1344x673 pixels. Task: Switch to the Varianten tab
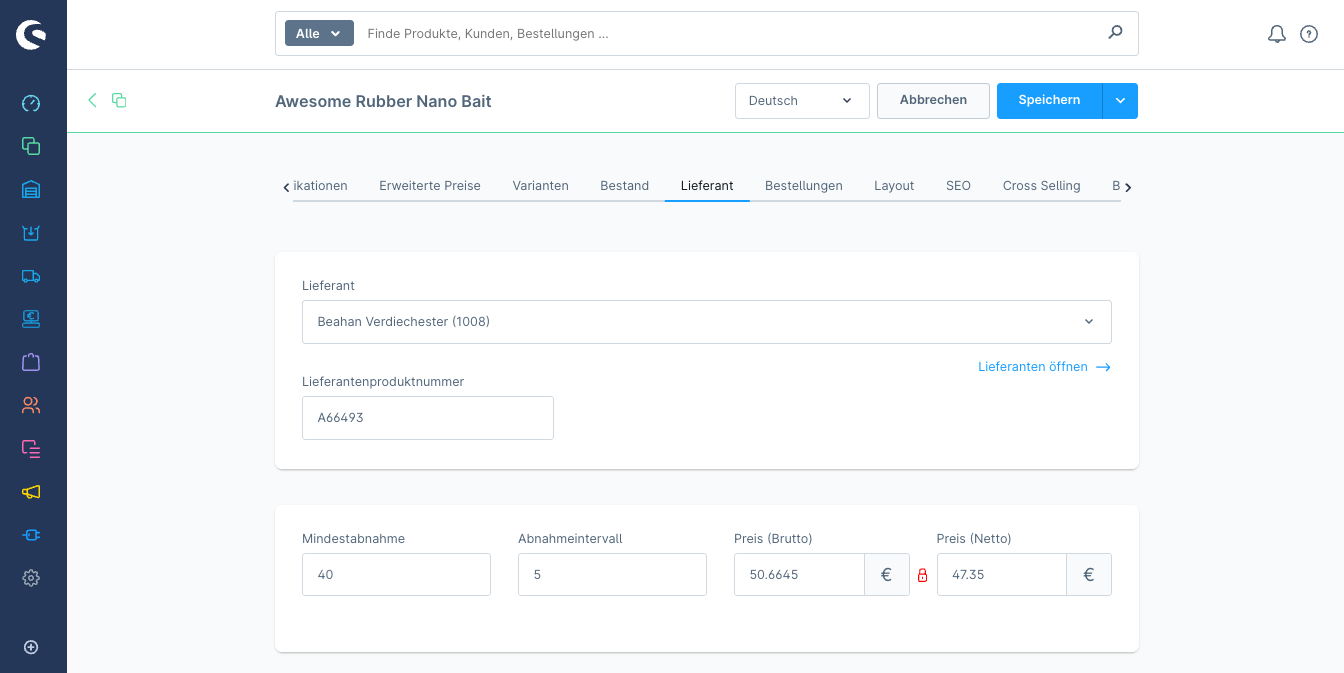540,185
